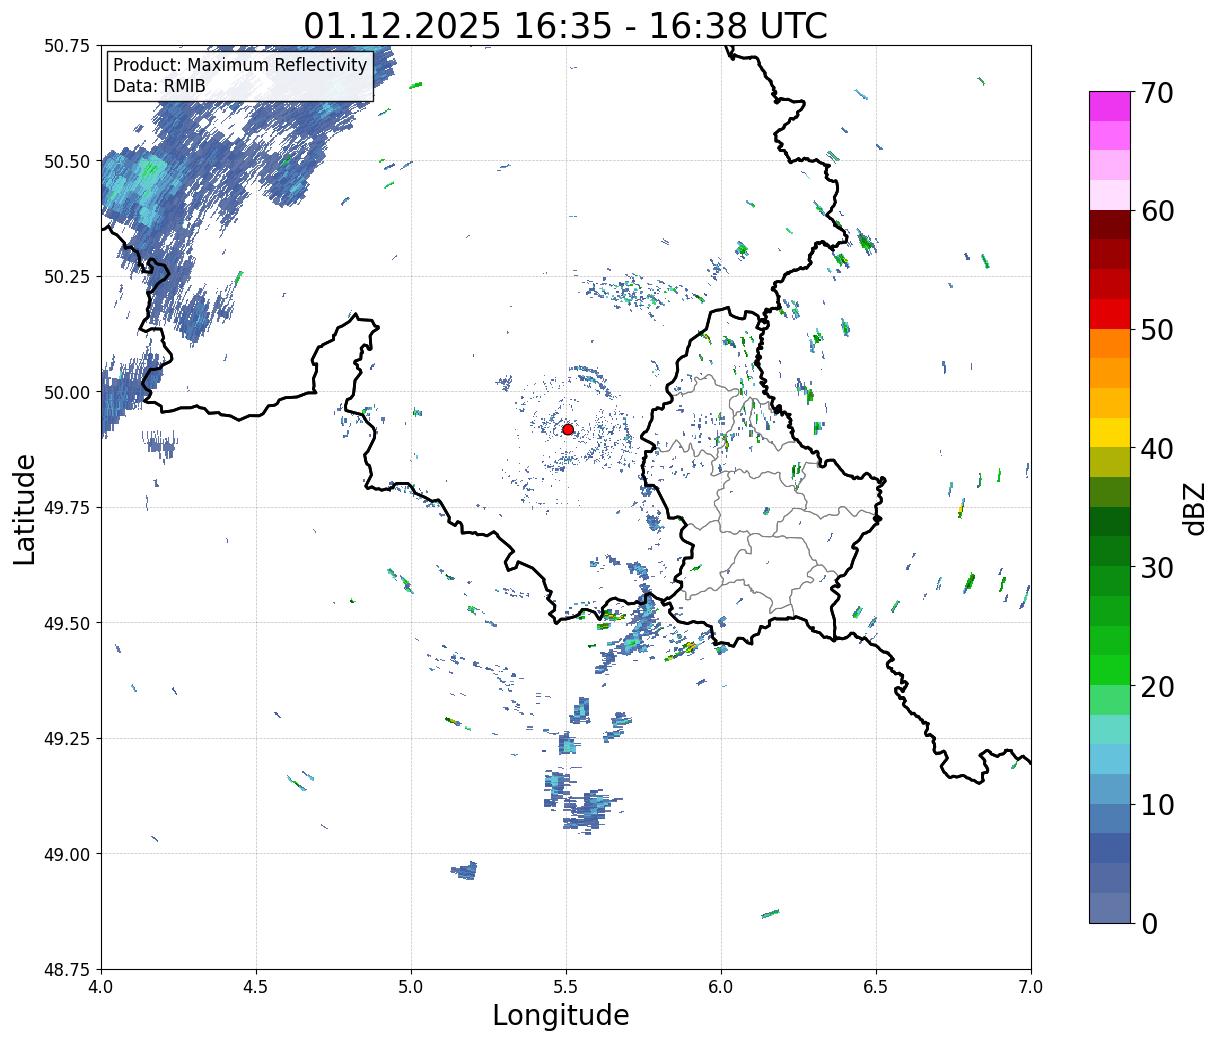Click the yellow colorbar swatch at 40 dBZ
The height and width of the screenshot is (1040, 1219).
coord(1110,433)
